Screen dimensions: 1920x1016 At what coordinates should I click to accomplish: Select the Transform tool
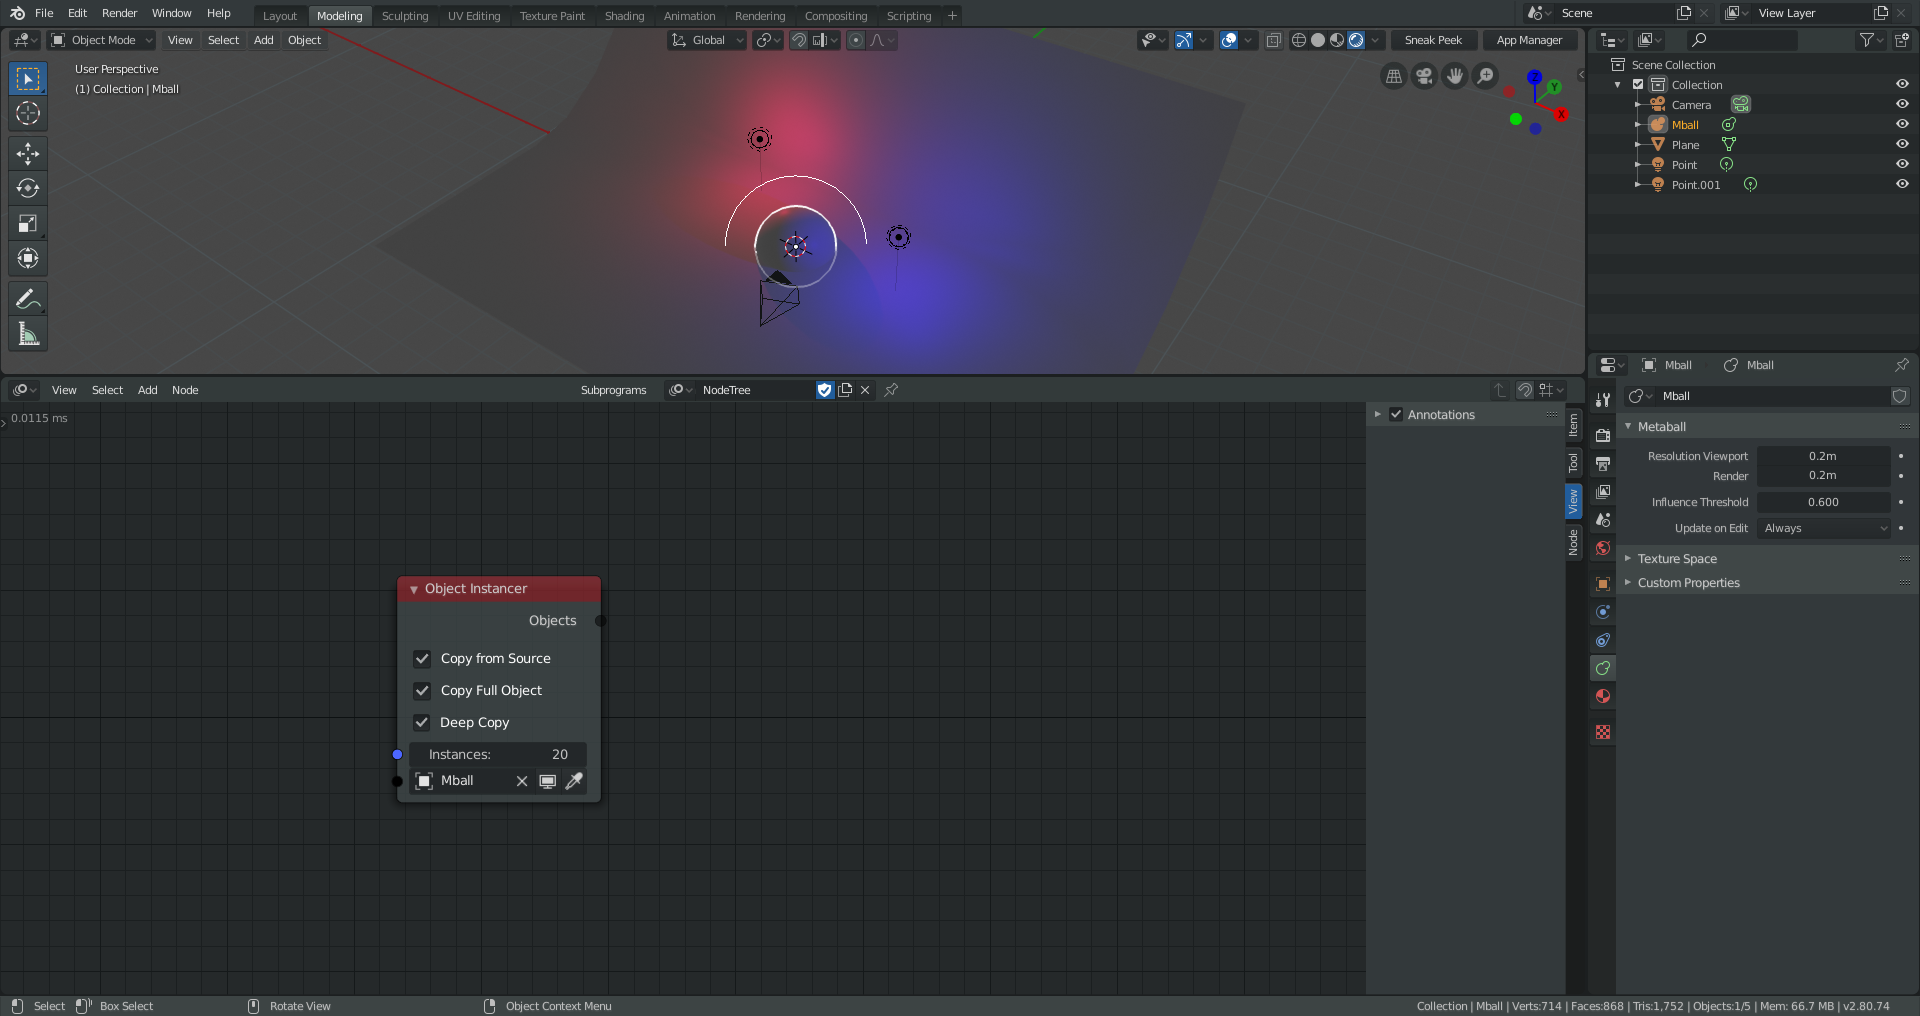pyautogui.click(x=28, y=258)
